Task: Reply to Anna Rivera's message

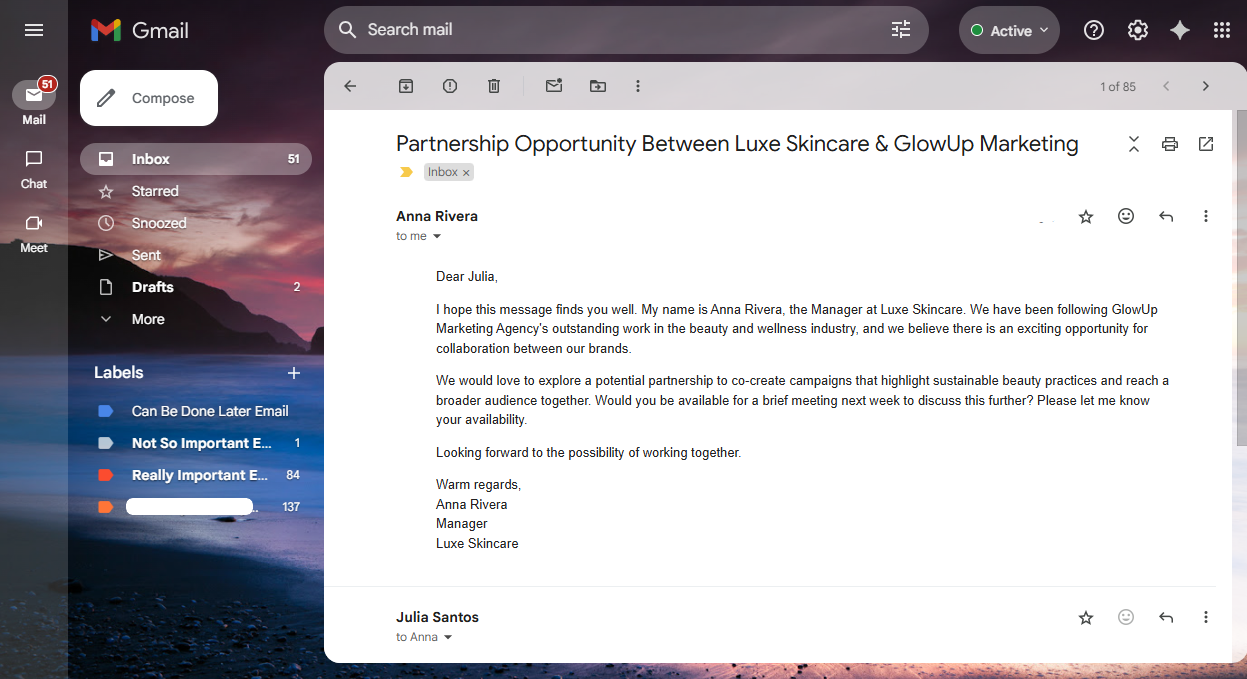Action: [1166, 216]
